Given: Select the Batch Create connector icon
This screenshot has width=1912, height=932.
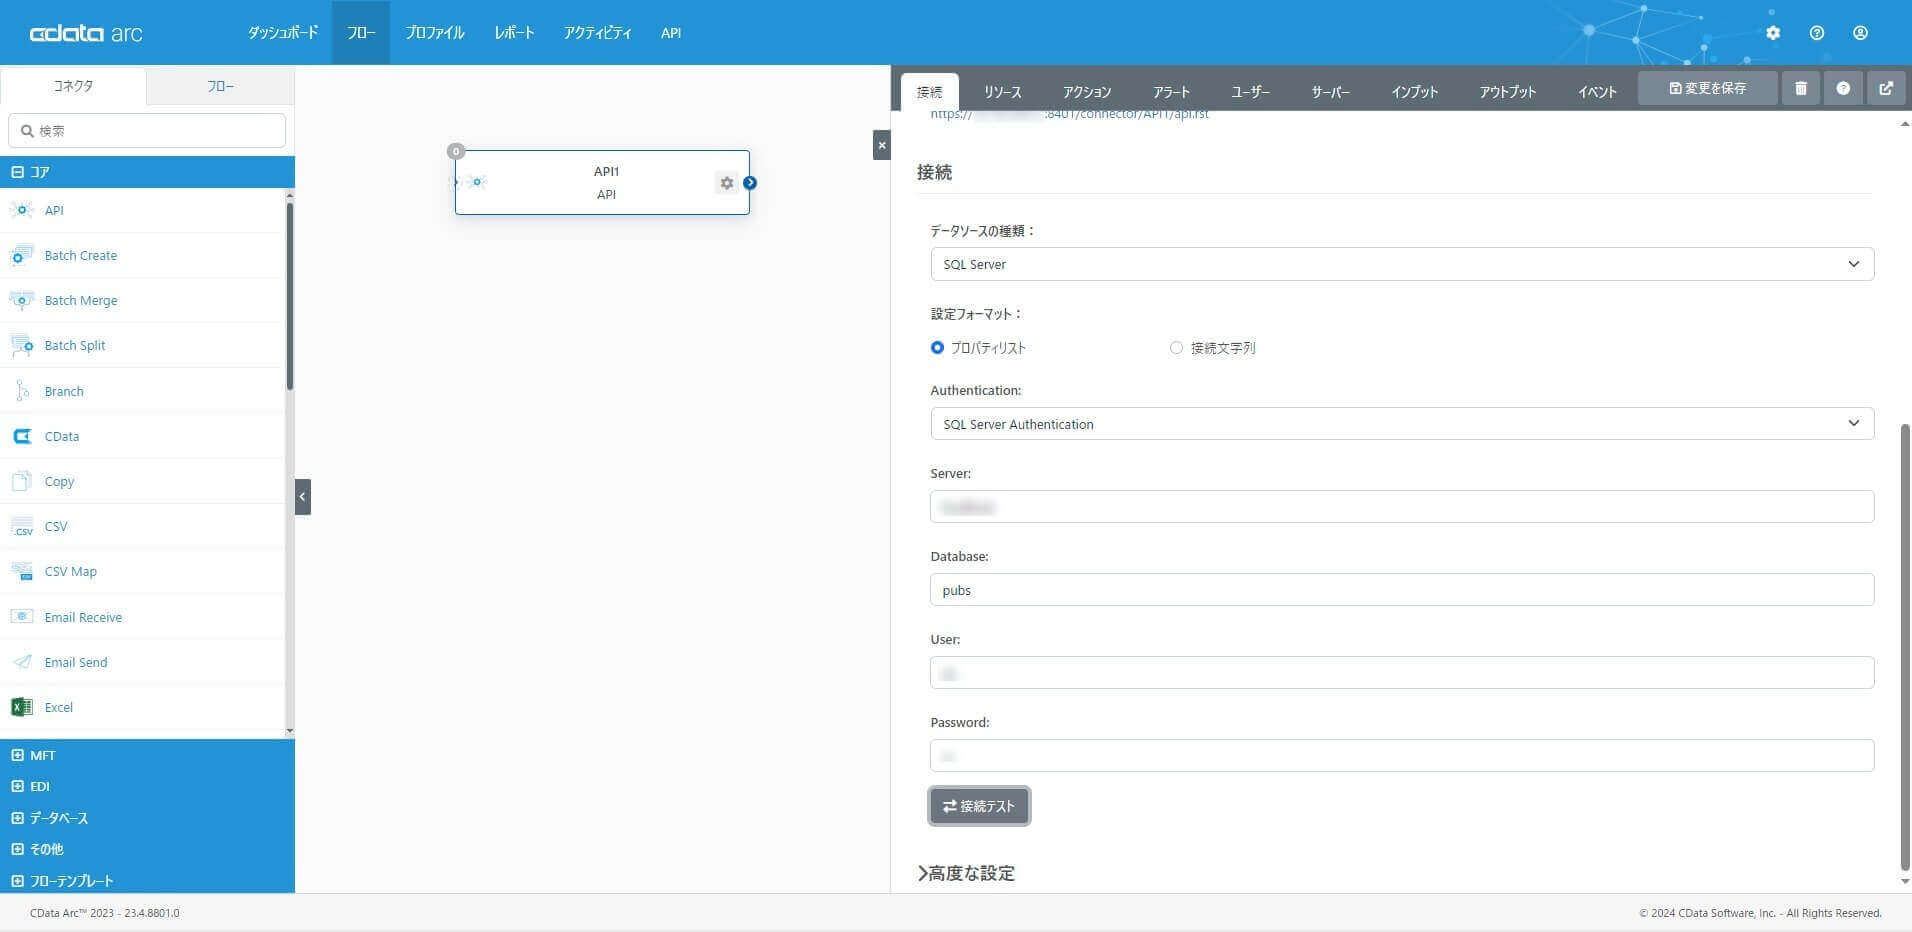Looking at the screenshot, I should click(x=22, y=255).
